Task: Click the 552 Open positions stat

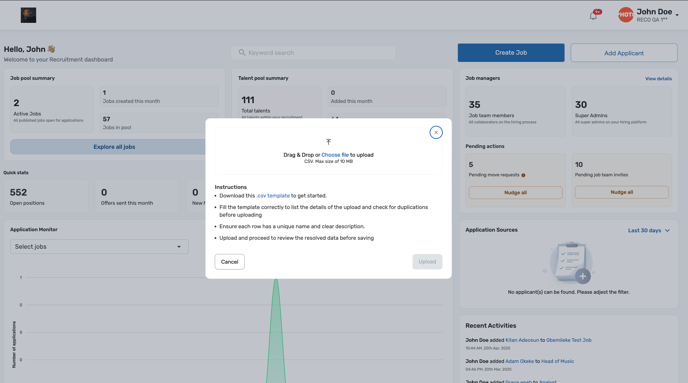Action: (x=46, y=197)
